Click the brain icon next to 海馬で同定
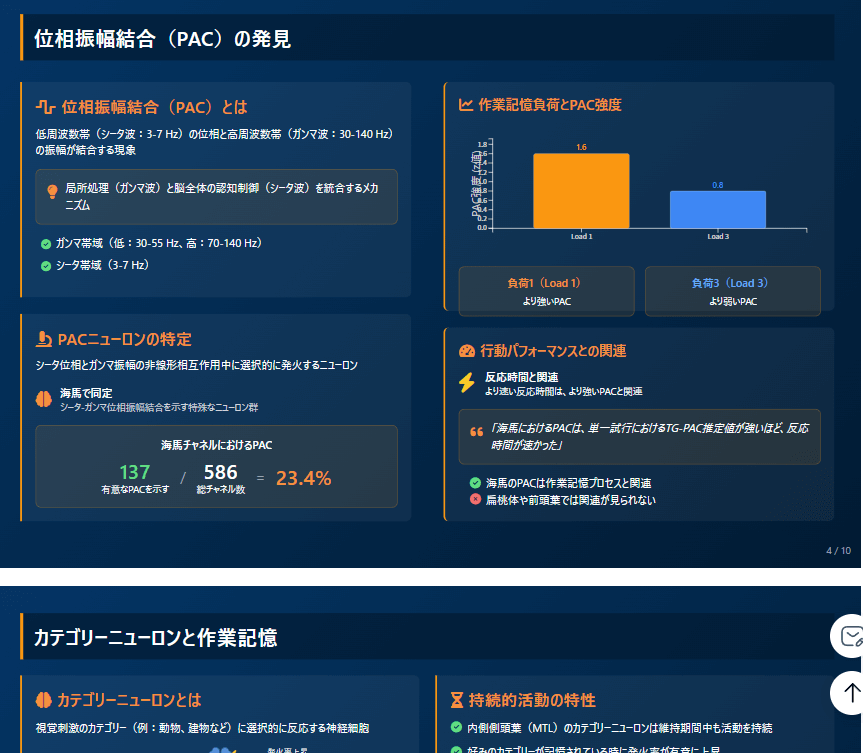The height and width of the screenshot is (753, 863). pos(43,399)
